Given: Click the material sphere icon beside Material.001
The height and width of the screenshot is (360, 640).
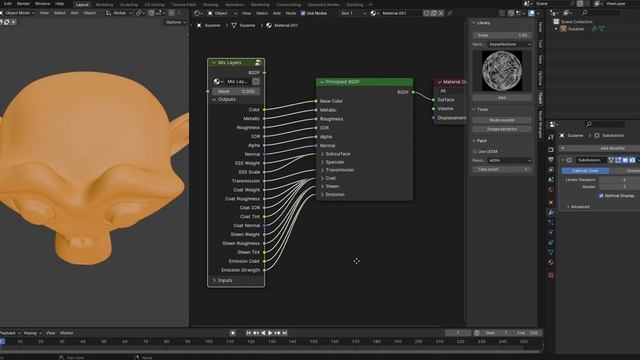Looking at the screenshot, I should pyautogui.click(x=373, y=13).
